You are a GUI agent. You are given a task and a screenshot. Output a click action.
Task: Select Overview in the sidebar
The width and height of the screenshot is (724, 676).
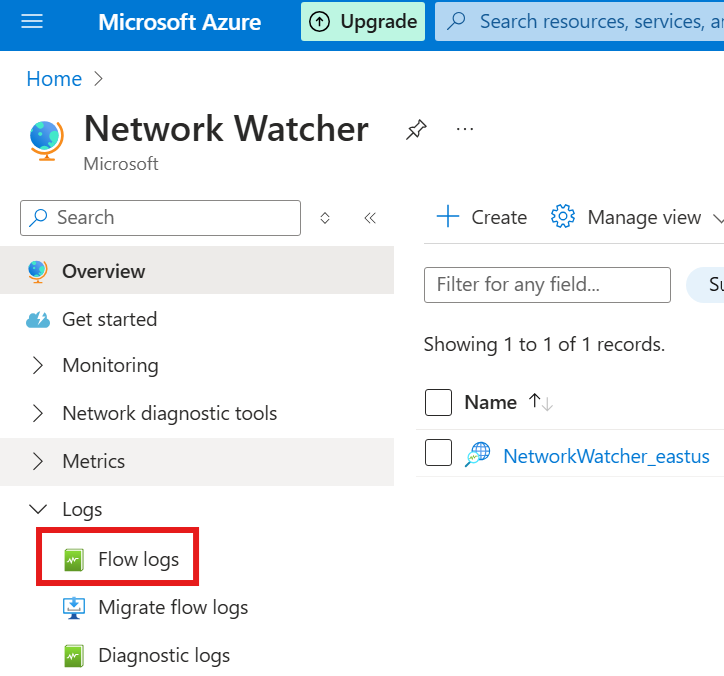(197, 271)
